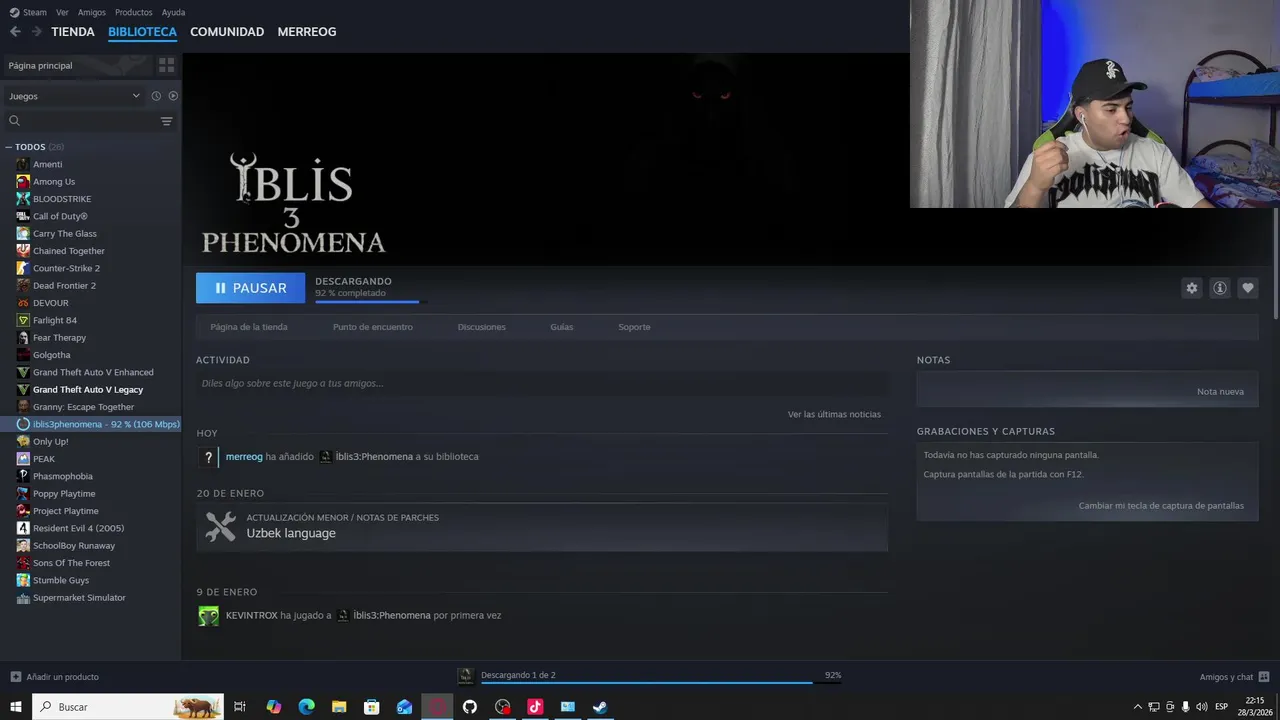Add game to favorites heart icon
This screenshot has width=1280, height=720.
[1247, 288]
